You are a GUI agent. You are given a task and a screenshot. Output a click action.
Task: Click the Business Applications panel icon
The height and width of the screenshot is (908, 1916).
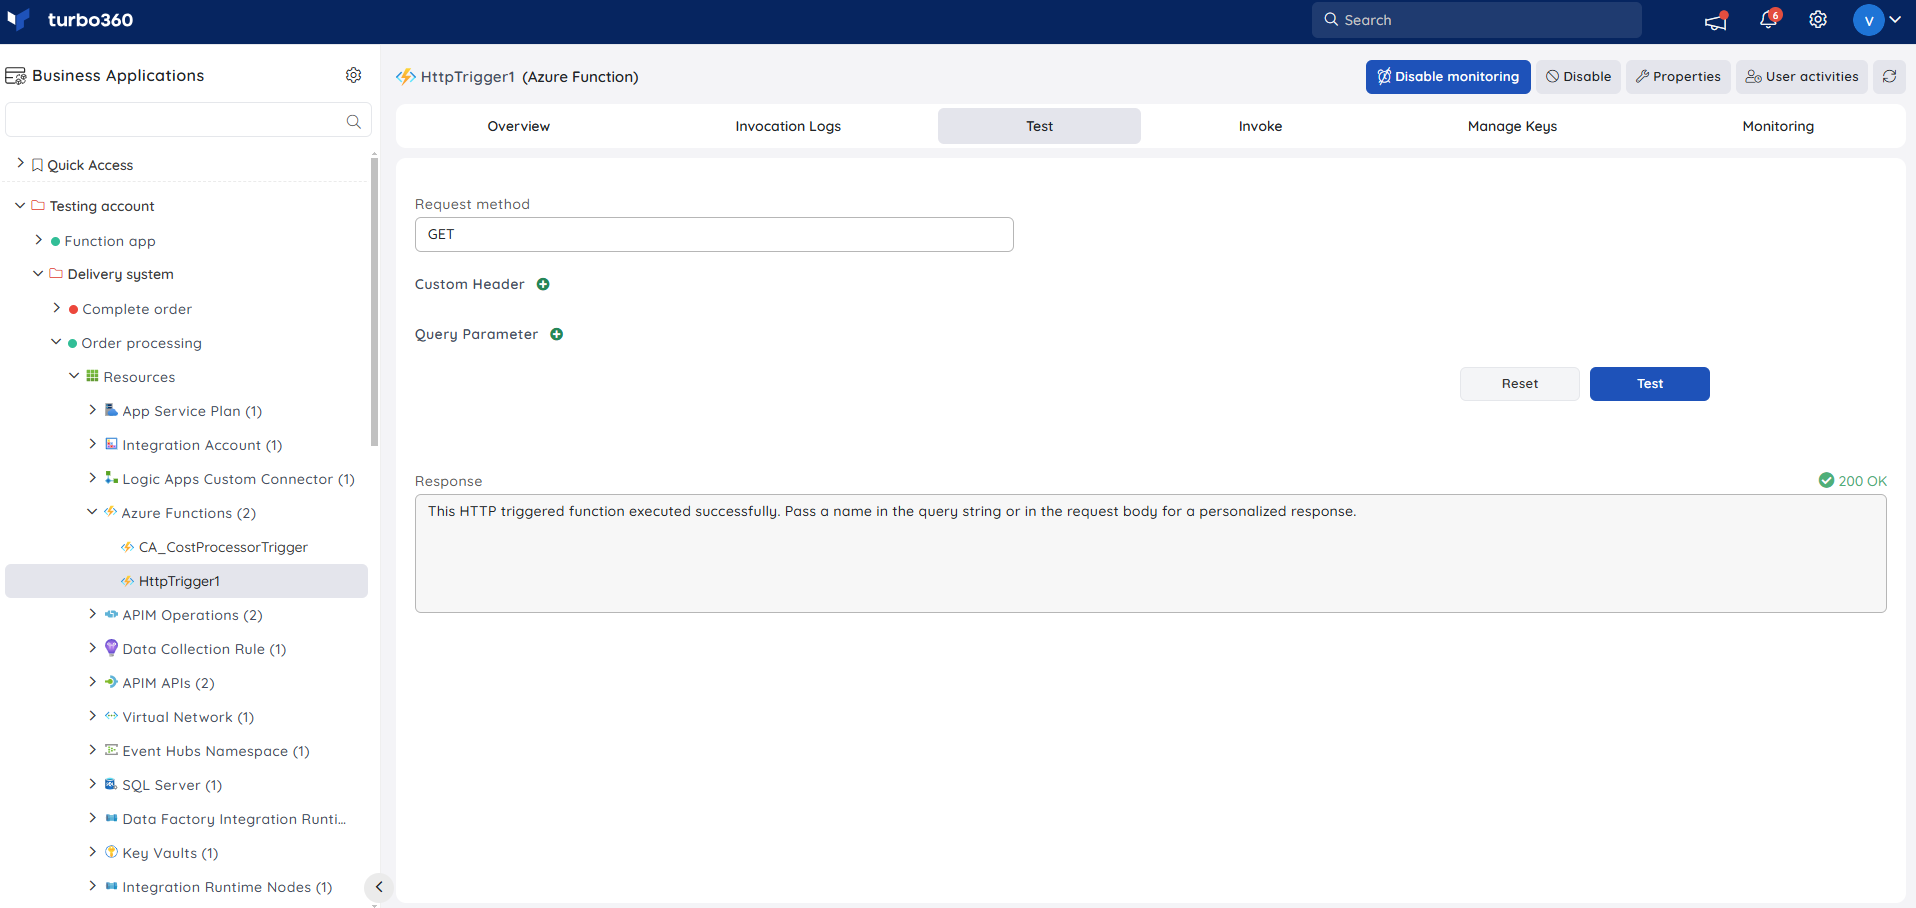tap(16, 76)
